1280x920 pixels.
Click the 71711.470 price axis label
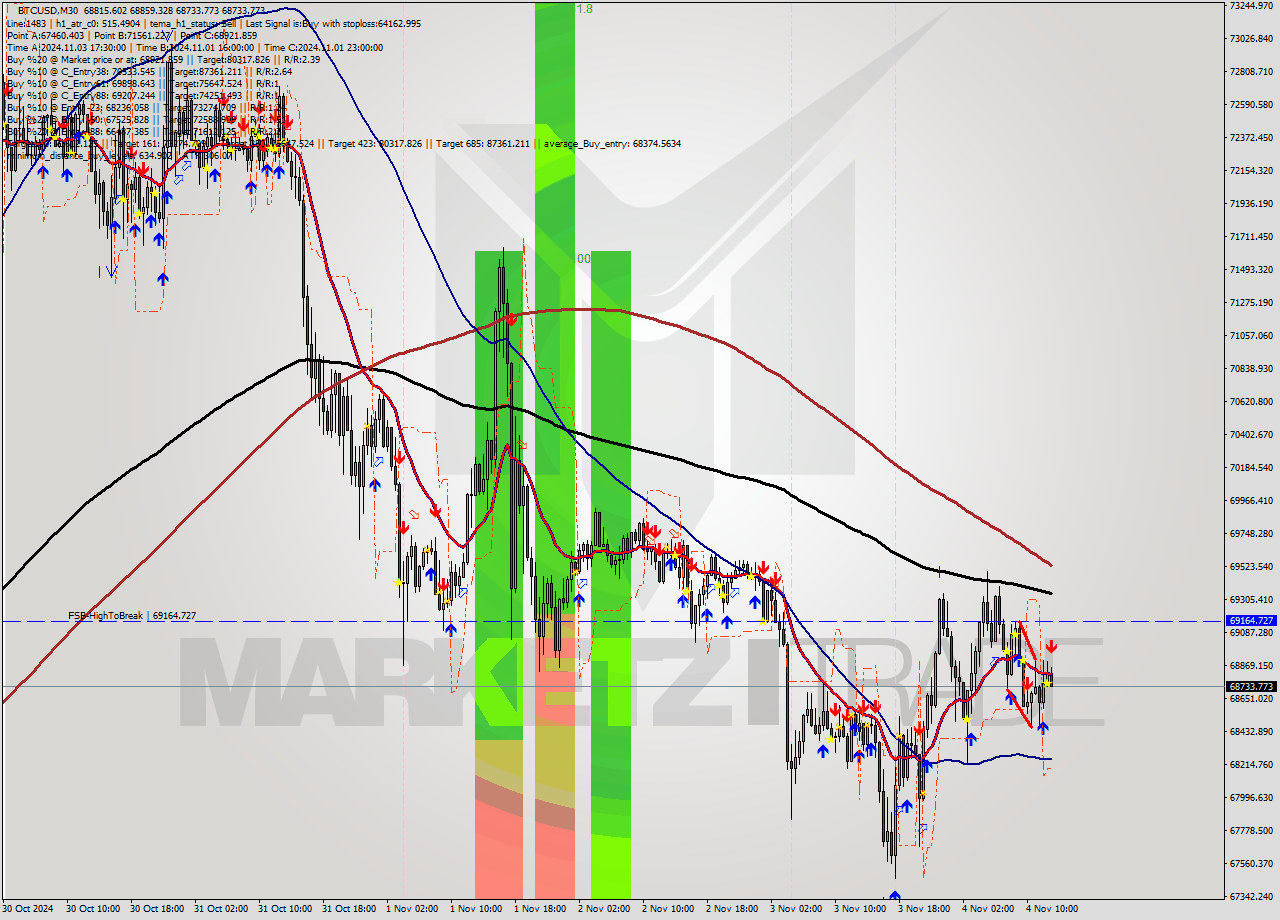(1252, 236)
